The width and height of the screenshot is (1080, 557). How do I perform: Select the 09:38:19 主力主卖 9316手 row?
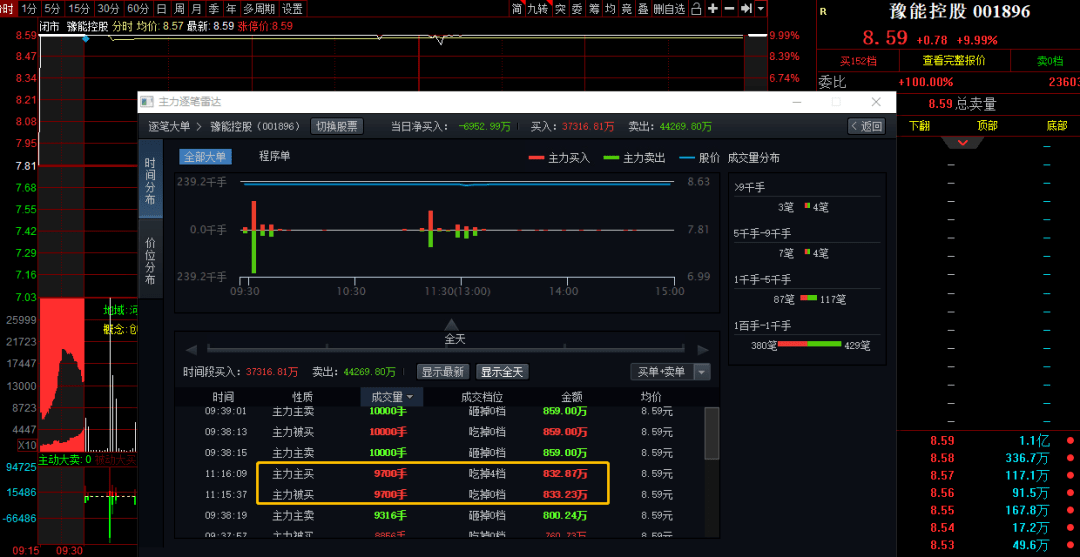(439, 514)
